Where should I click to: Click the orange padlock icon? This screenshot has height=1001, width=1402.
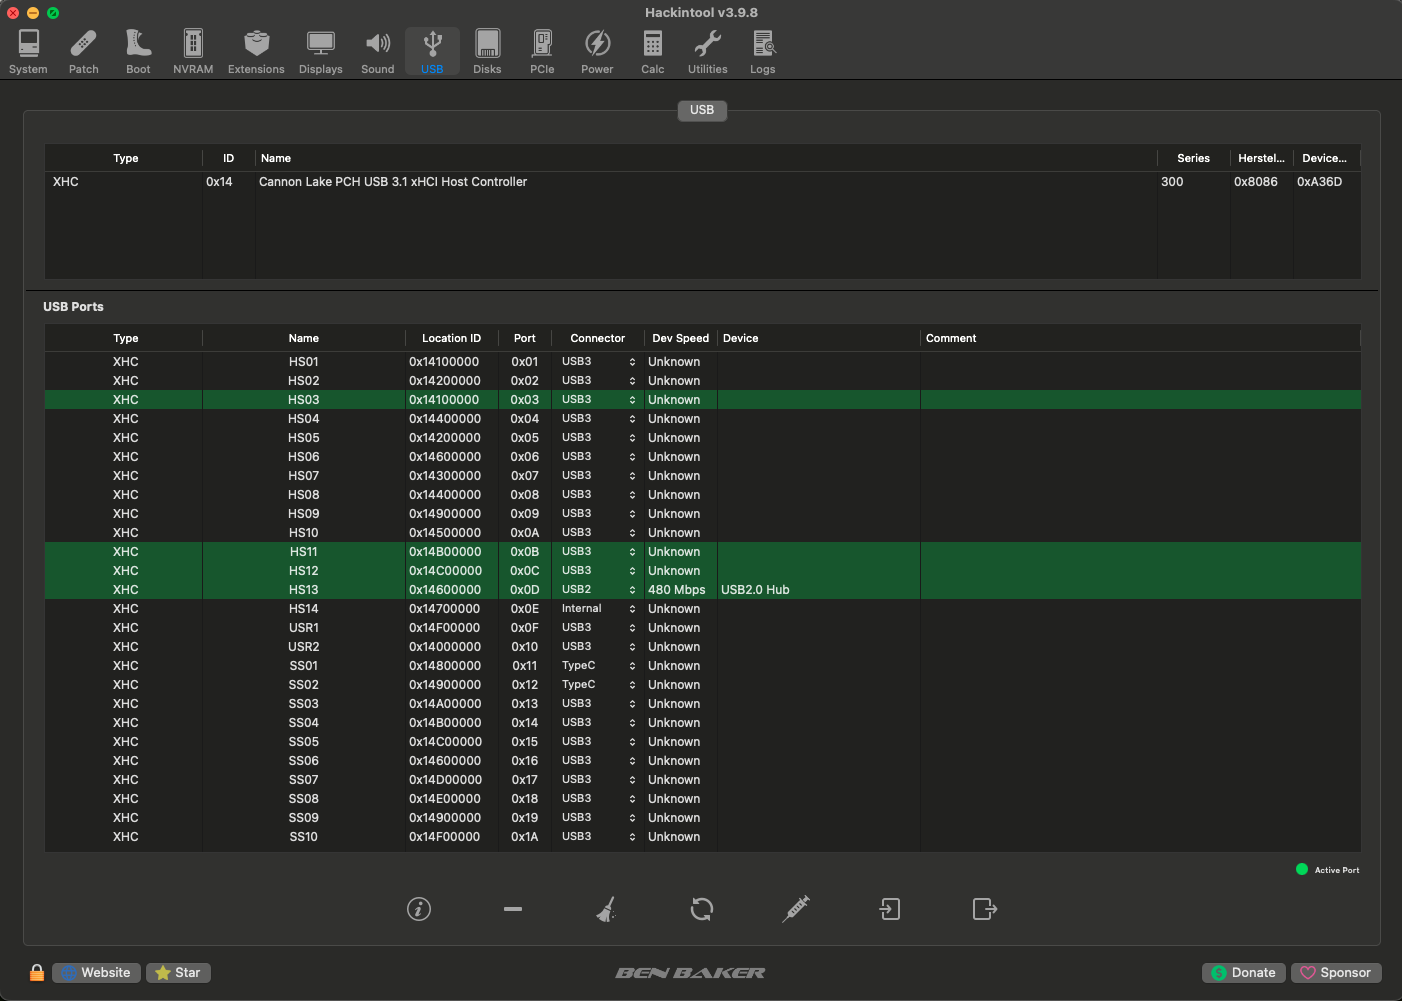pyautogui.click(x=37, y=973)
